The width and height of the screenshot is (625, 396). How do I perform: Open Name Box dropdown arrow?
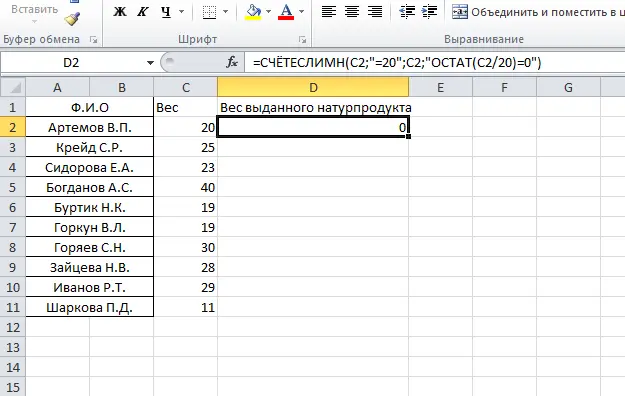tap(150, 63)
